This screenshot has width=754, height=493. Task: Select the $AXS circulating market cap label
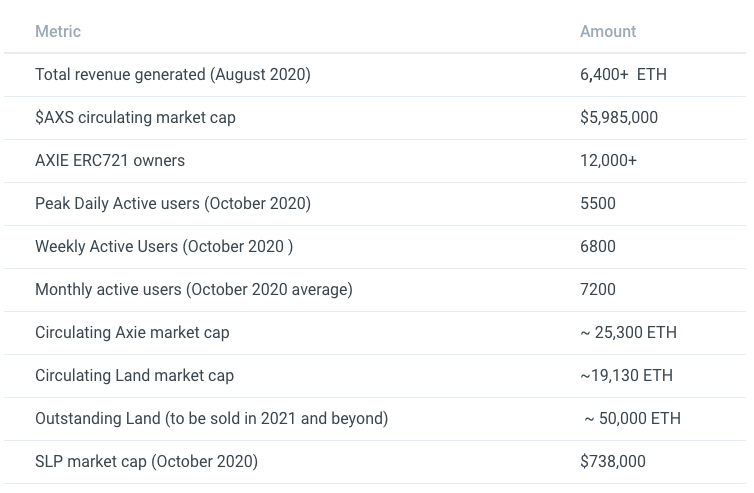pos(135,118)
